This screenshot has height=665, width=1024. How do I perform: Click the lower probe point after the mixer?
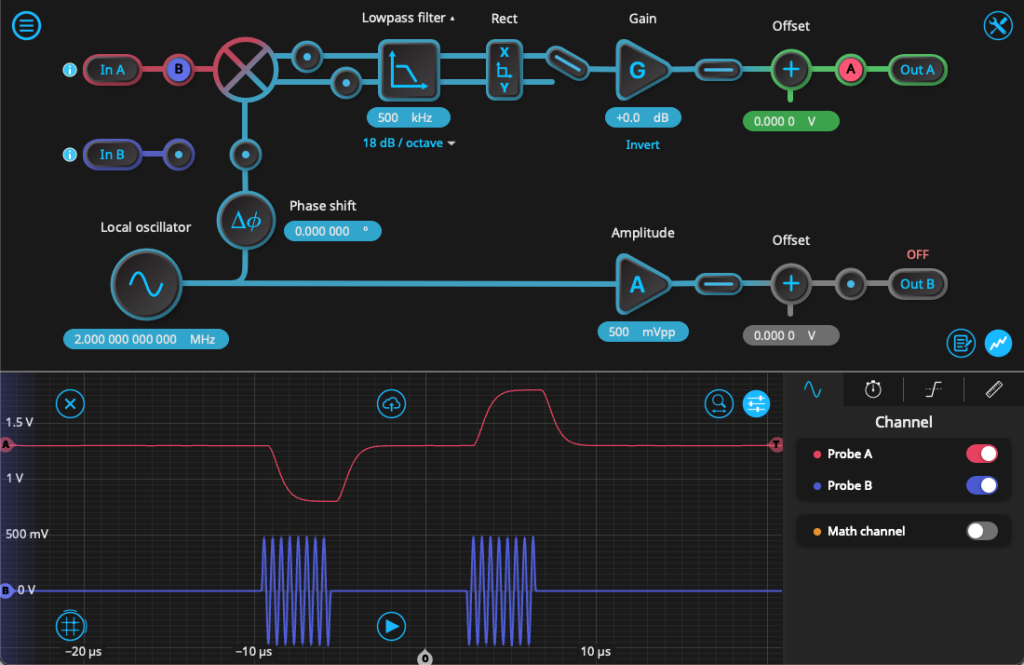click(346, 83)
